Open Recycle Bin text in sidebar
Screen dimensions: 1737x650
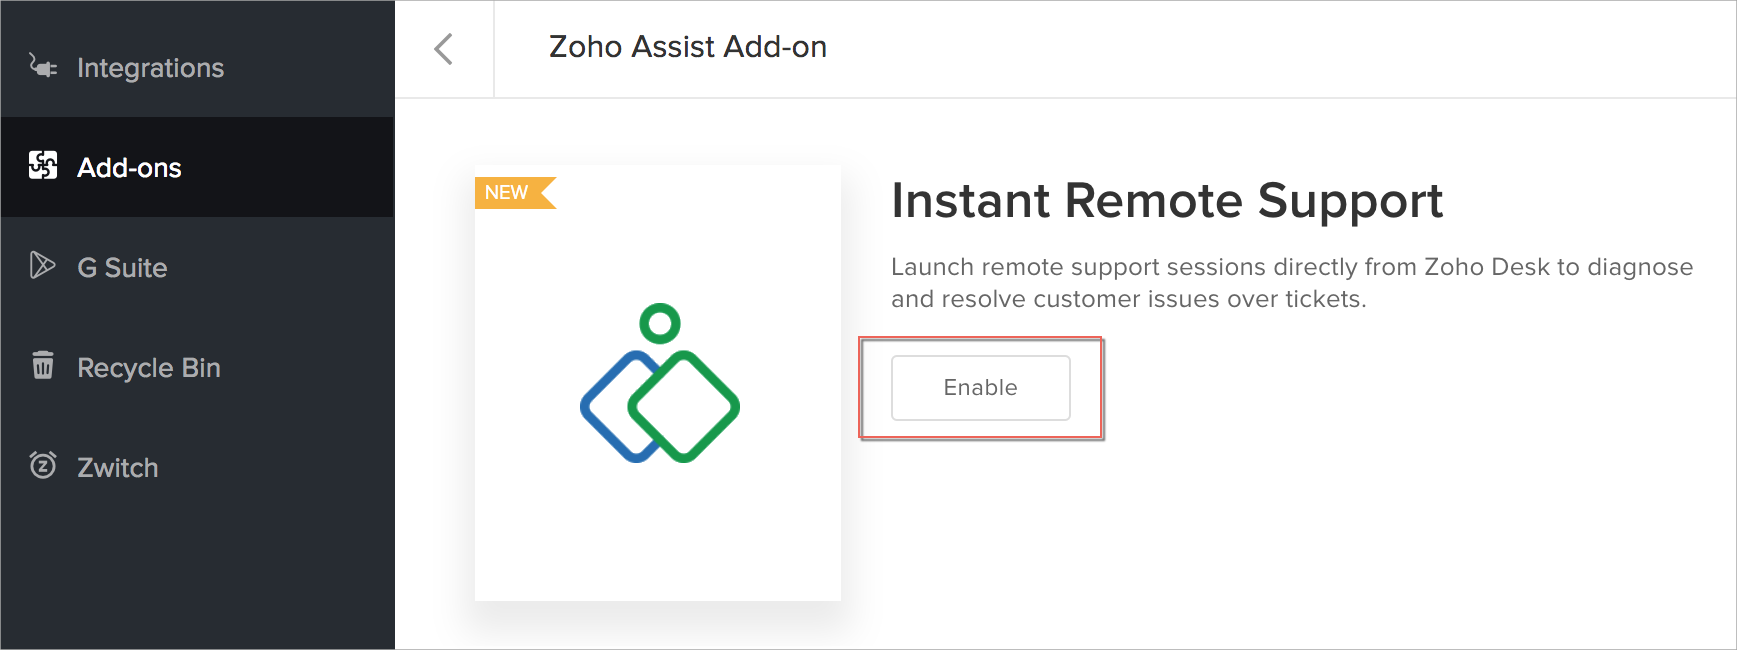[x=148, y=368]
